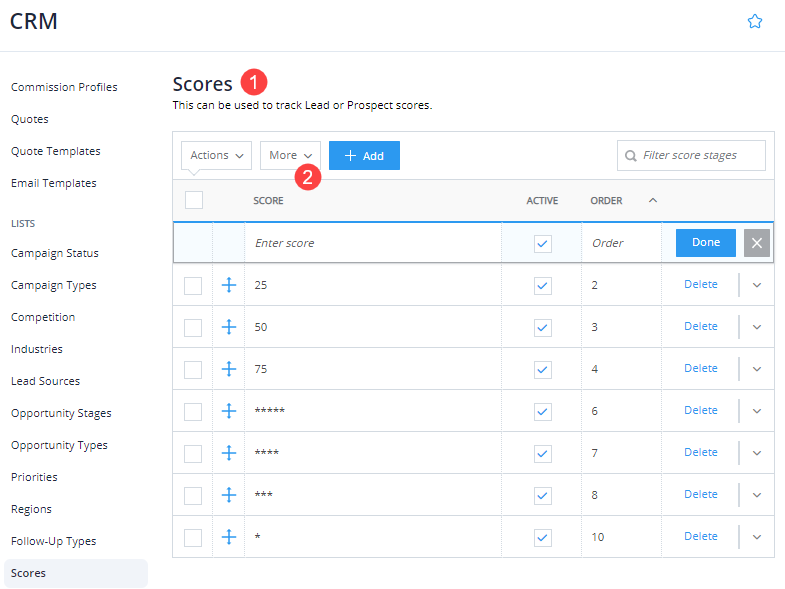Toggle Active checkbox for score 25

point(543,286)
